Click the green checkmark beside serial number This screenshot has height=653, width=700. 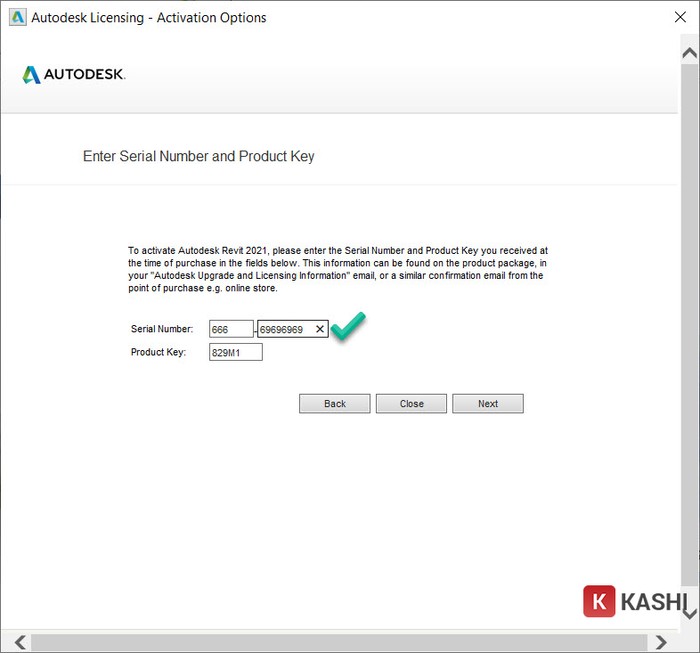coord(348,327)
